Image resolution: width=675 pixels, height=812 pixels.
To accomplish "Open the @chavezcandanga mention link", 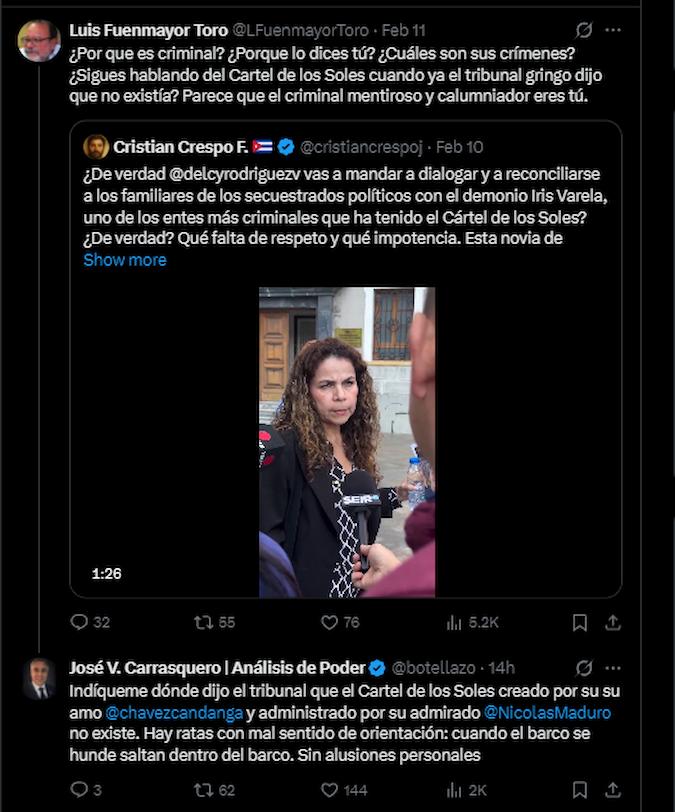I will coord(174,713).
